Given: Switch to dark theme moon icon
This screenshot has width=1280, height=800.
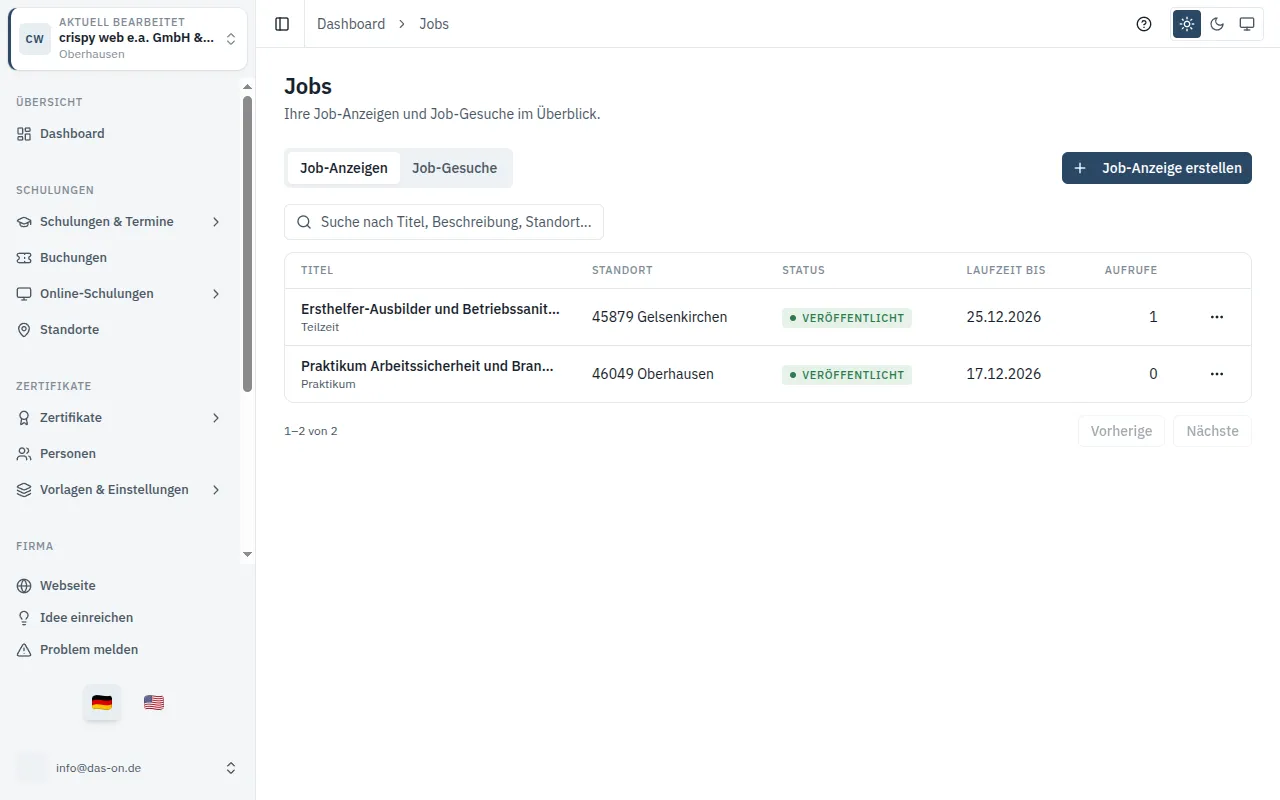Looking at the screenshot, I should (x=1217, y=24).
